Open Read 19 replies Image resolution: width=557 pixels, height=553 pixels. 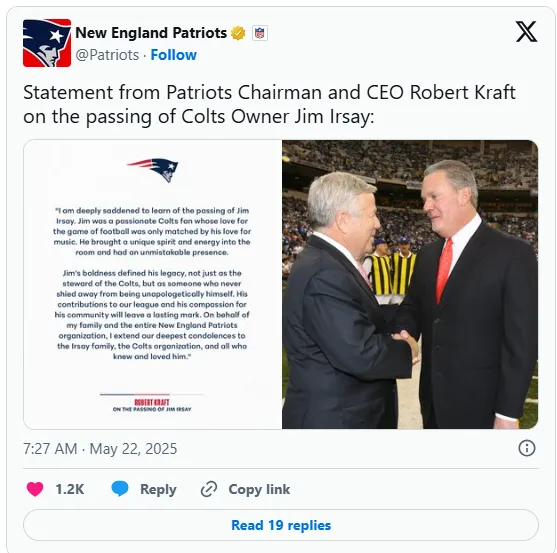tap(281, 525)
